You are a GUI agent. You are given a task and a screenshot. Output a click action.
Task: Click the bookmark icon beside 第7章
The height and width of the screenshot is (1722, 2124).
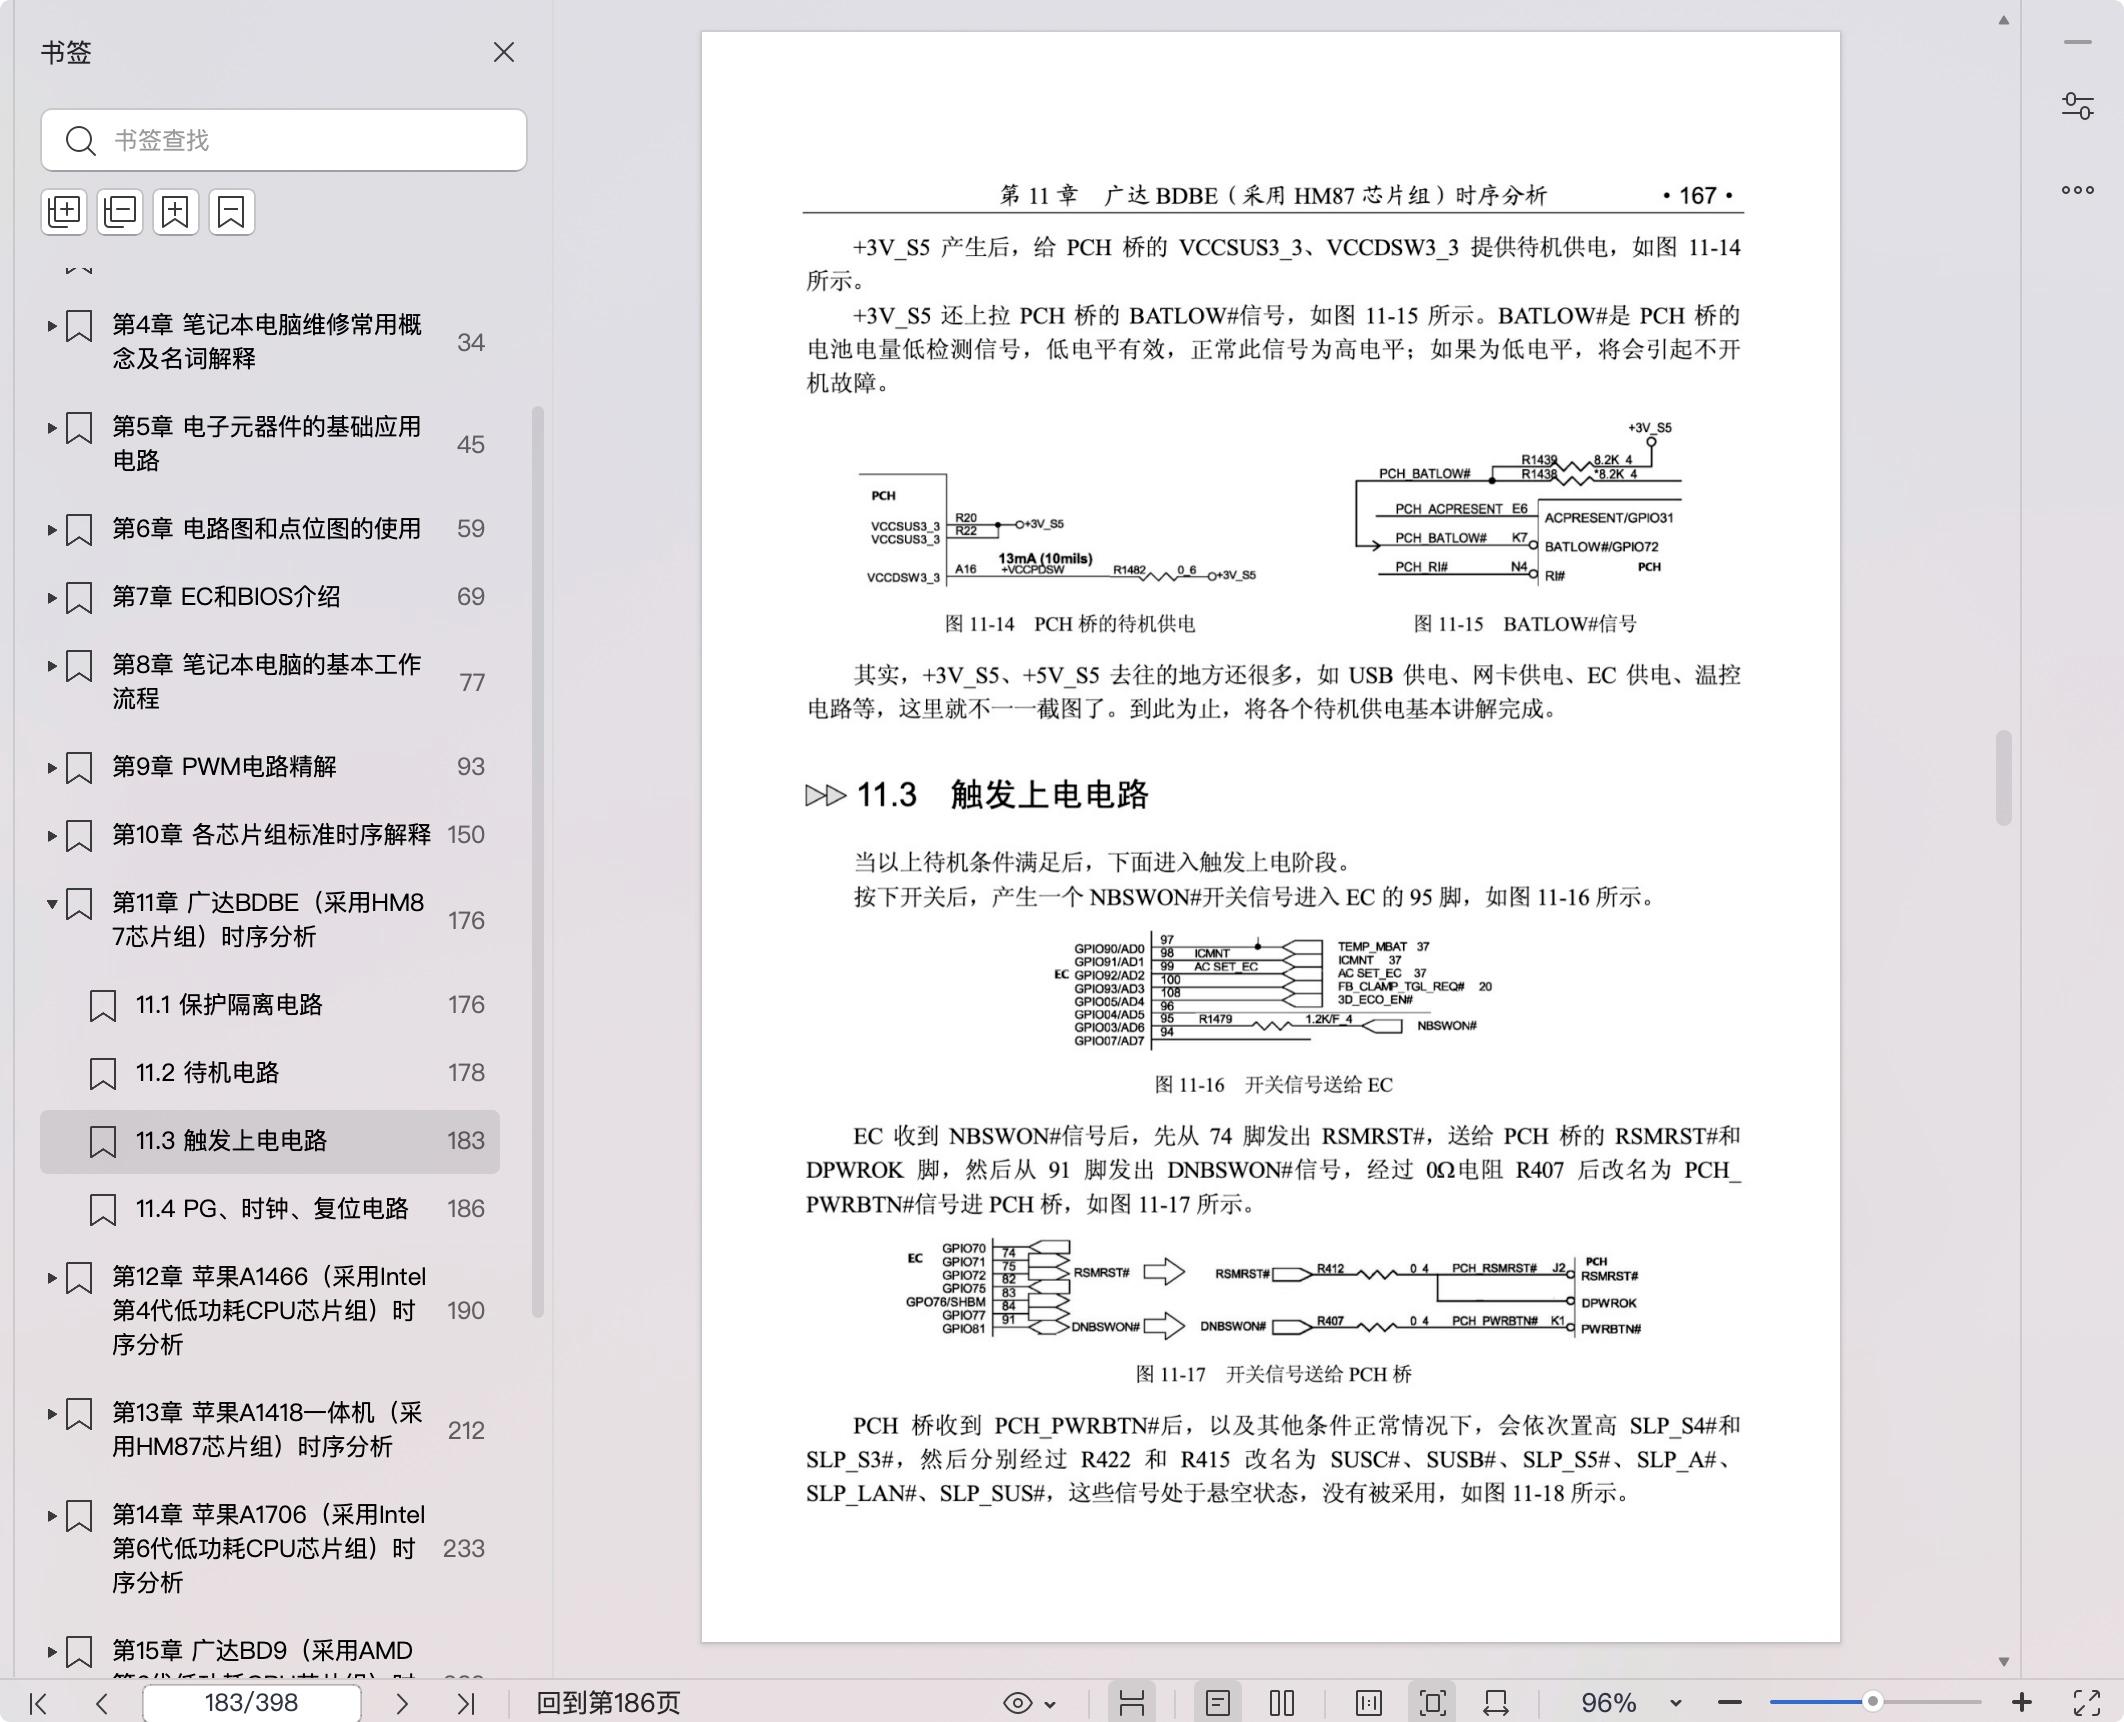pos(79,598)
